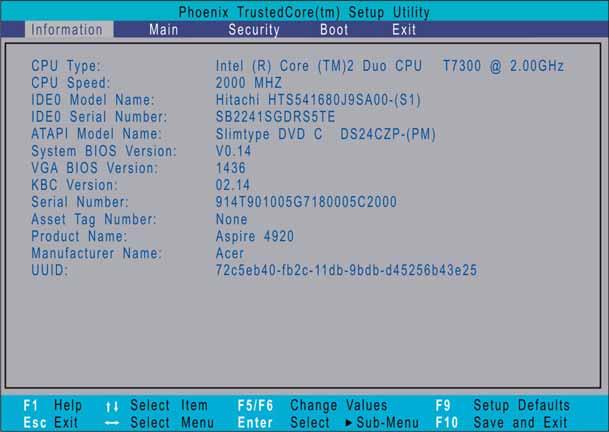Click the KBC Version label

[74, 185]
